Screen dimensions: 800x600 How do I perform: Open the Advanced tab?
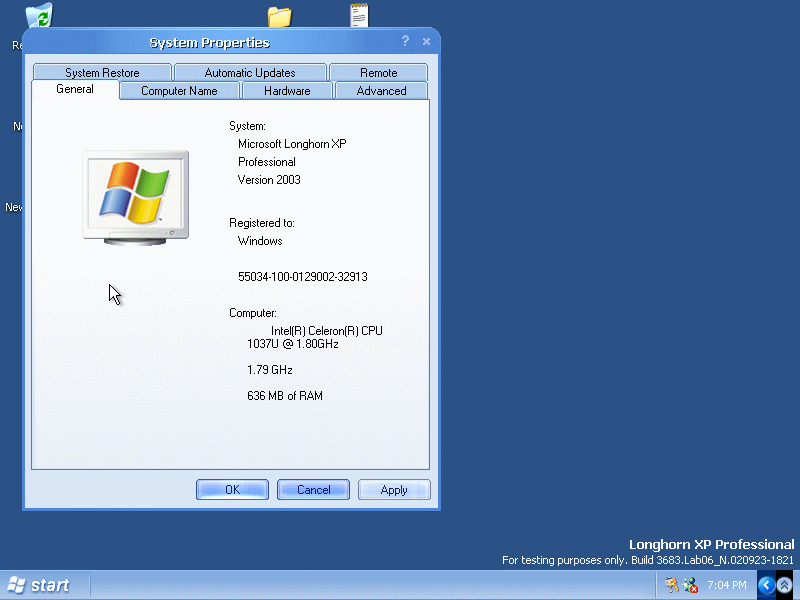tap(382, 91)
